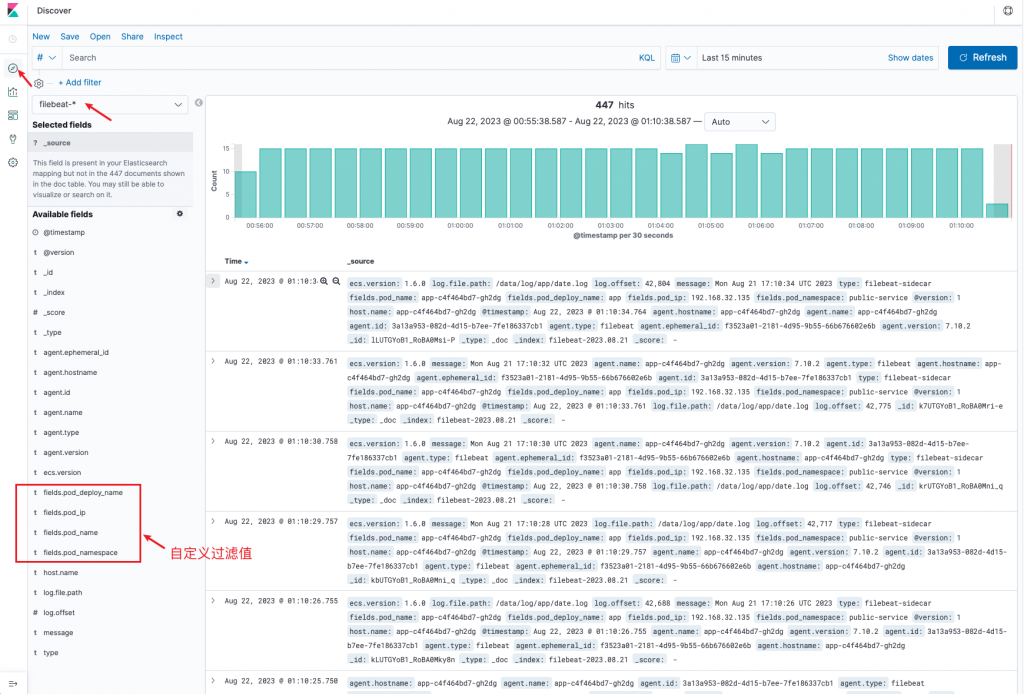Click histogram bar at 01:05:00
This screenshot has width=1024, height=694.
coord(722,185)
